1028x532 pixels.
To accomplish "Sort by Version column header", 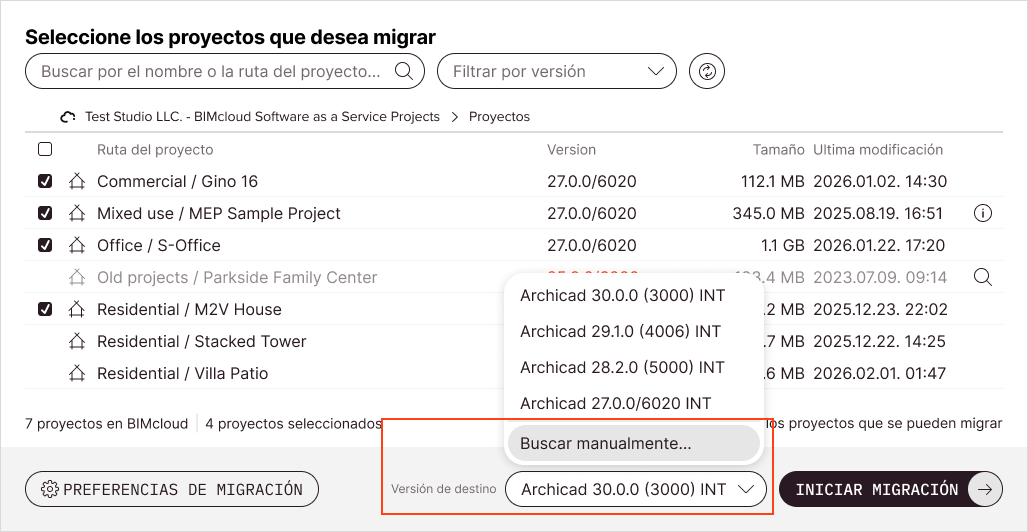I will 572,150.
